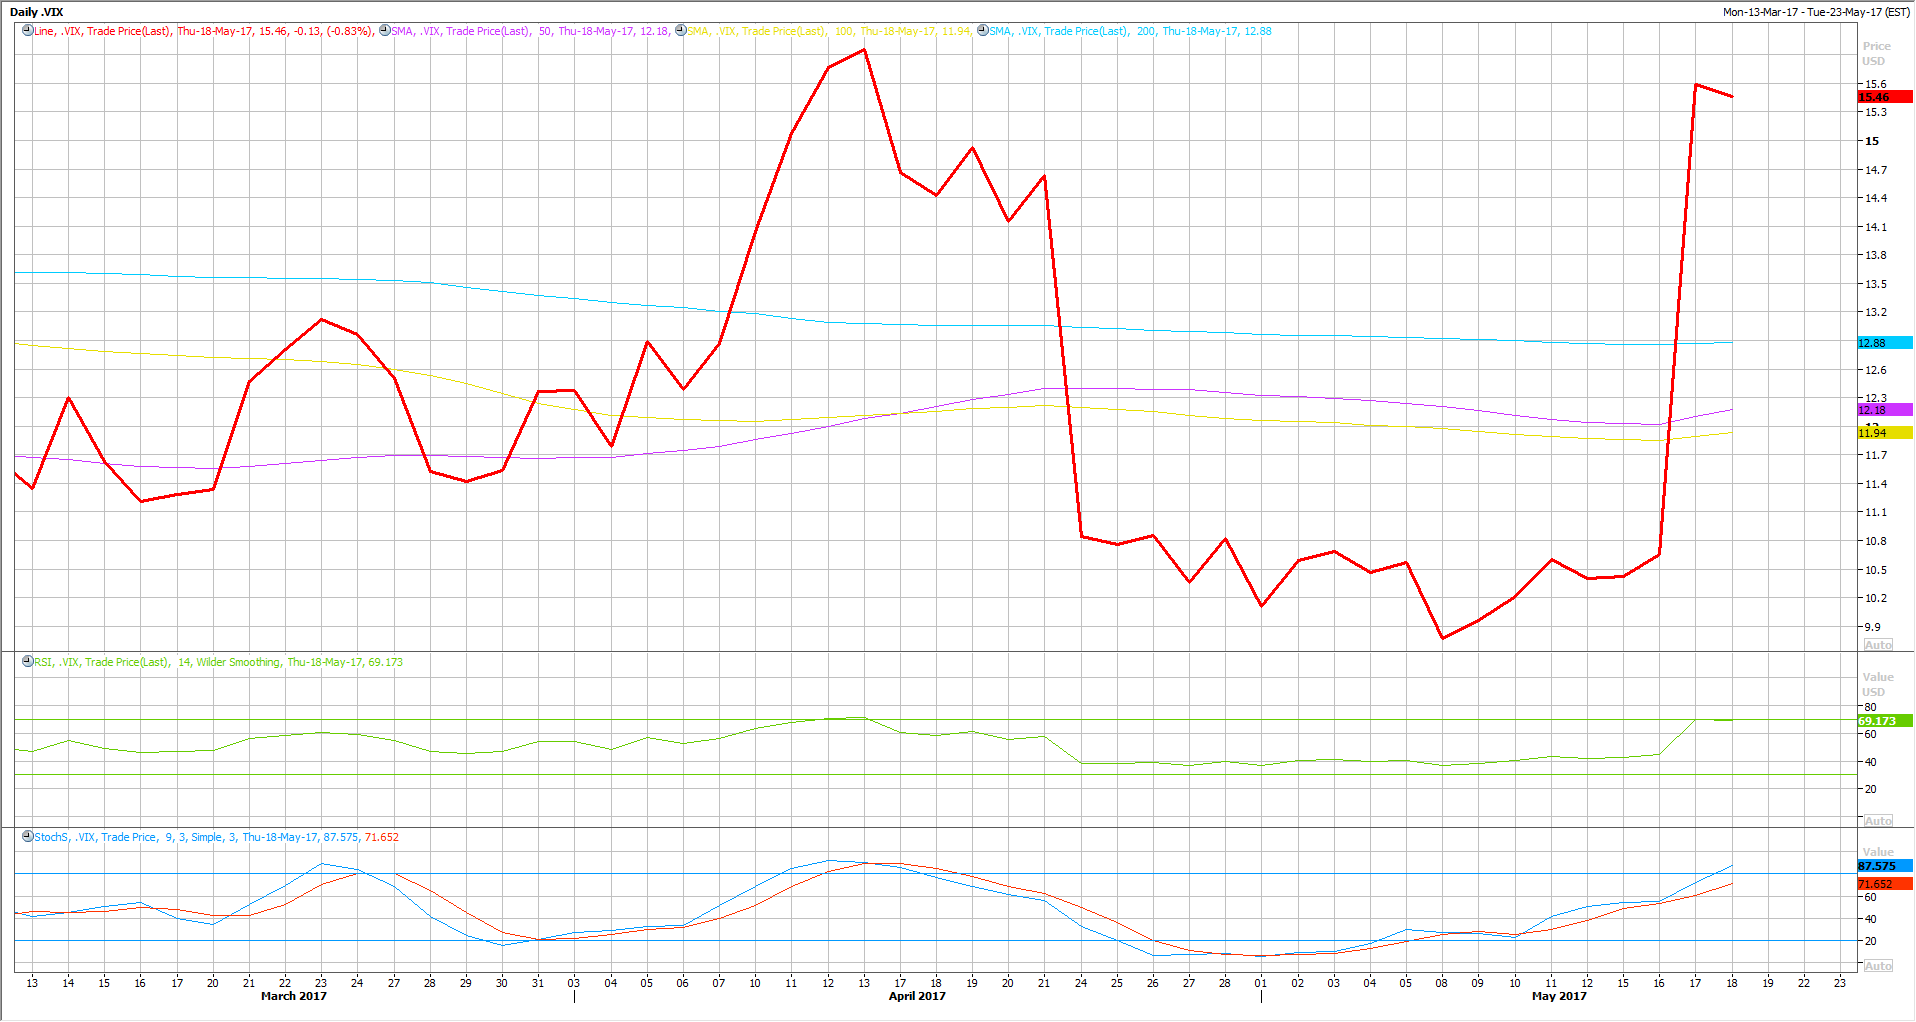
Task: Click the Mon-13-Mar-17 to Tue-23-May-17 date range
Action: (x=1815, y=12)
